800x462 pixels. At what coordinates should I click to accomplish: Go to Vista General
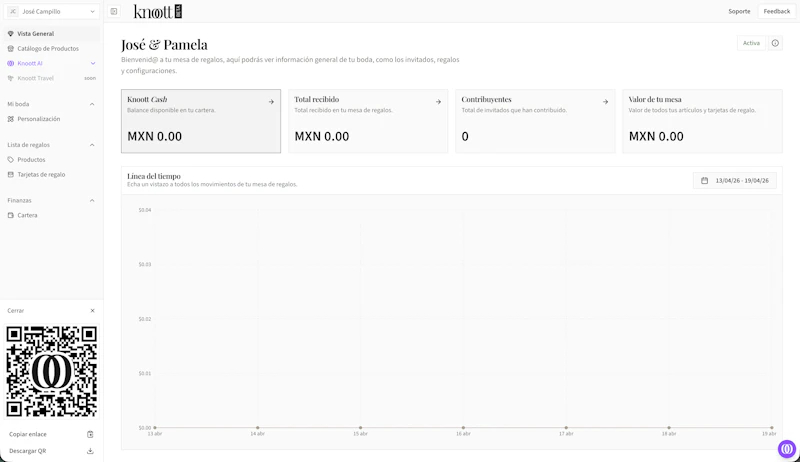pyautogui.click(x=51, y=34)
